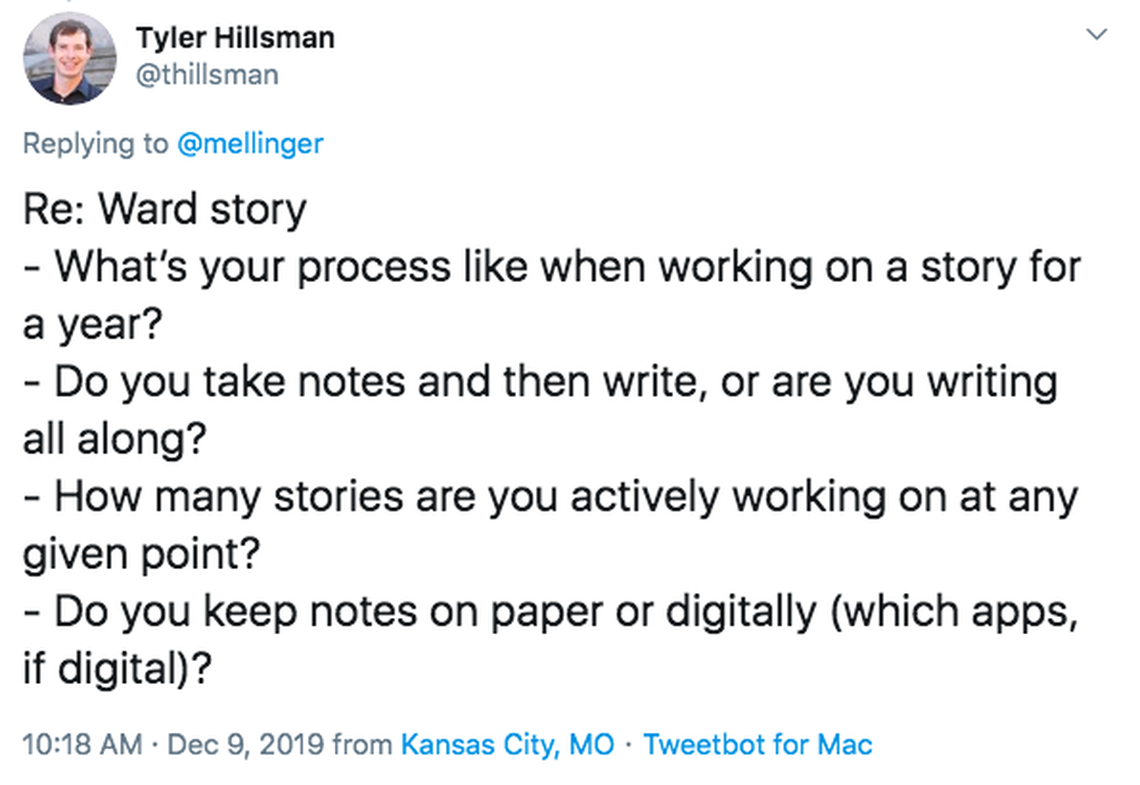Image resolution: width=1140 pixels, height=785 pixels.
Task: Open the tweet options chevron menu
Action: (x=1097, y=35)
